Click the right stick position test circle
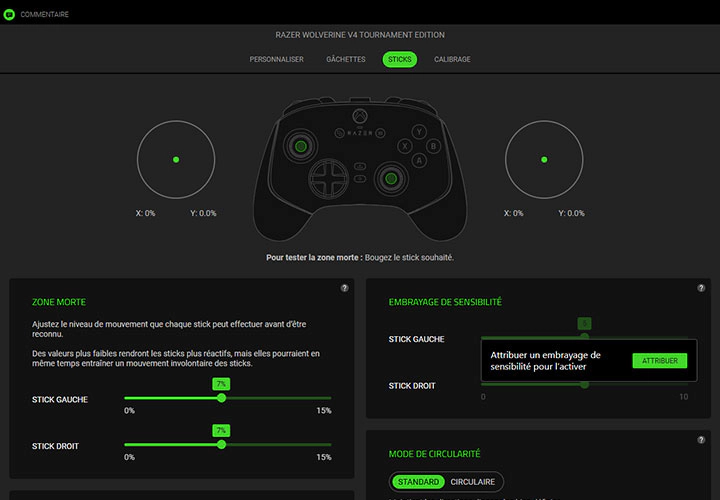Image resolution: width=720 pixels, height=500 pixels. [544, 160]
